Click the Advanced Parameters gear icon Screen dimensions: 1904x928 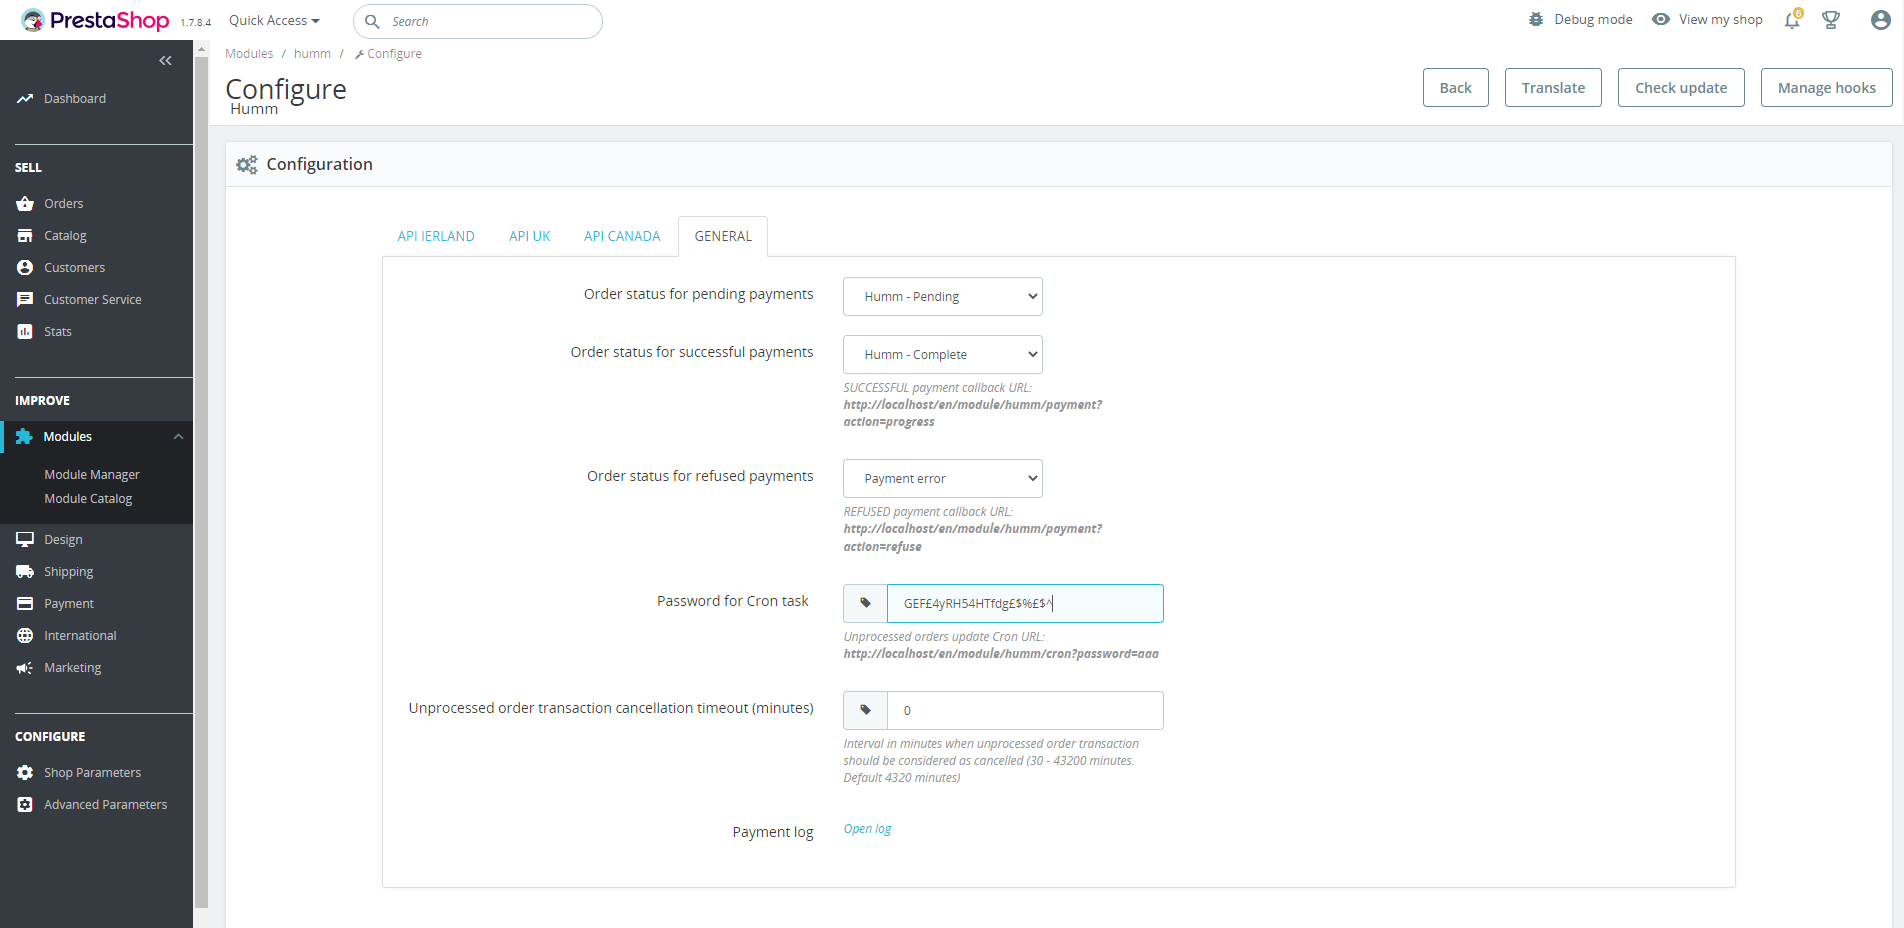(25, 805)
